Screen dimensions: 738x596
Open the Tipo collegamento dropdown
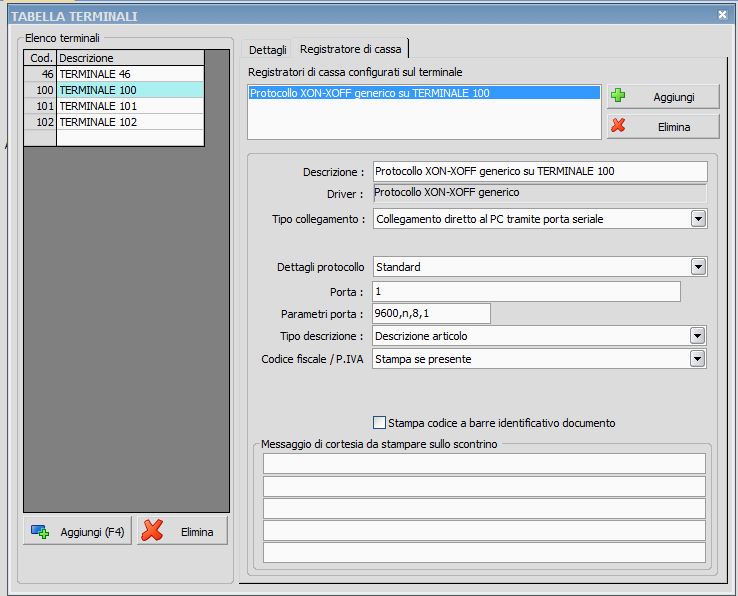[698, 219]
